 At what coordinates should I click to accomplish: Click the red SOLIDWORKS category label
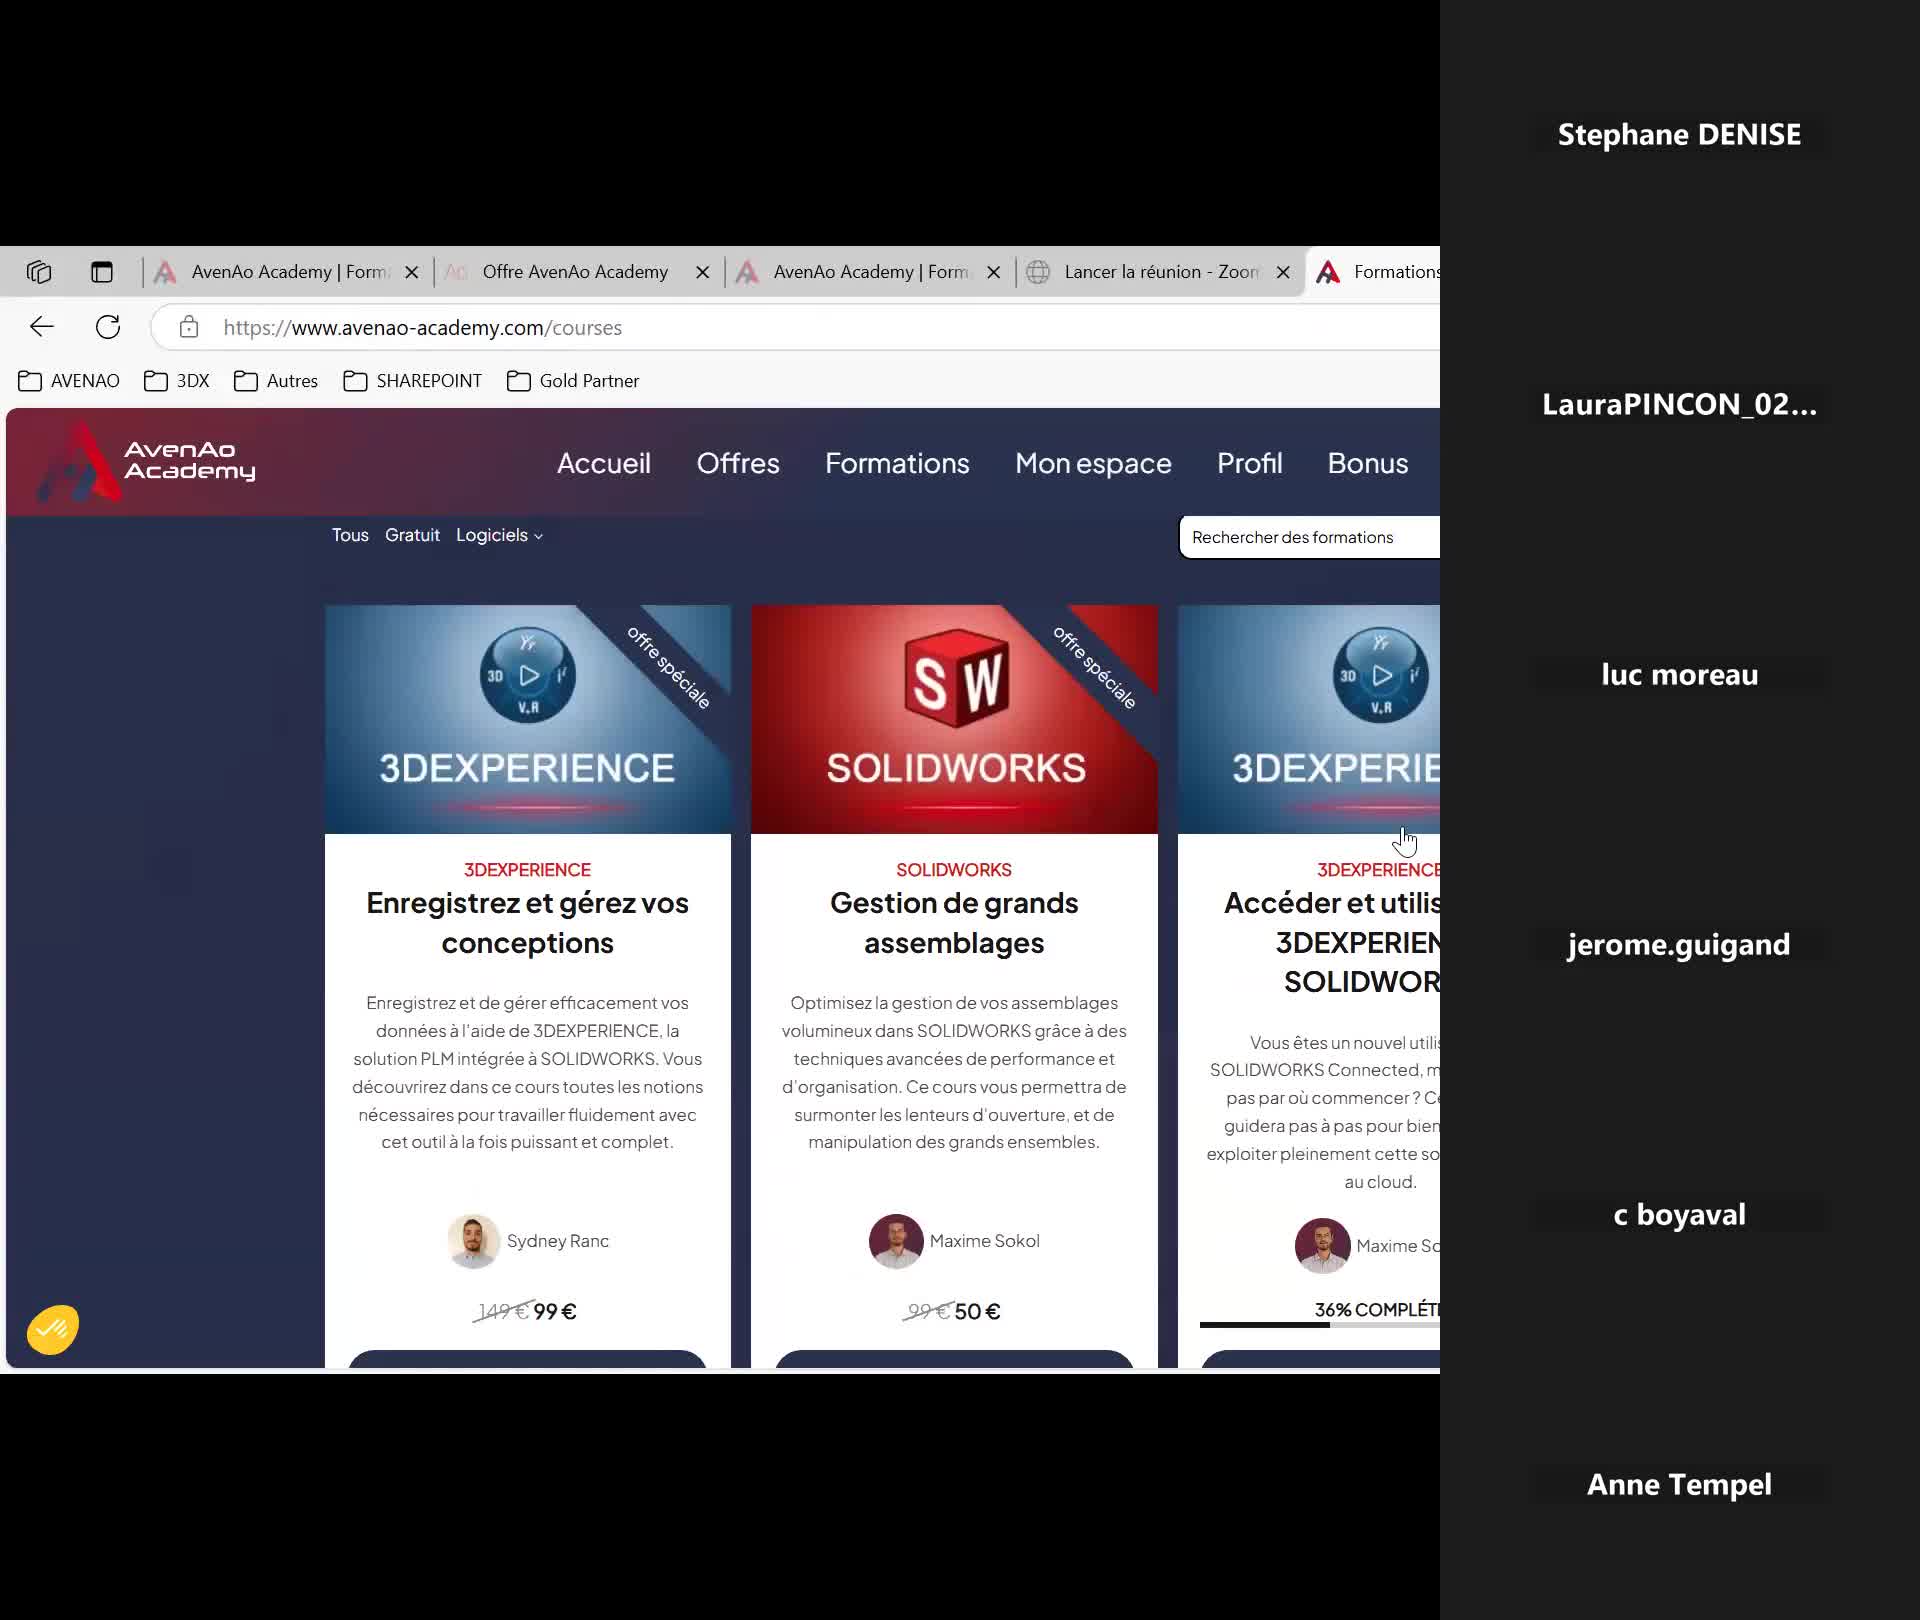pyautogui.click(x=954, y=870)
